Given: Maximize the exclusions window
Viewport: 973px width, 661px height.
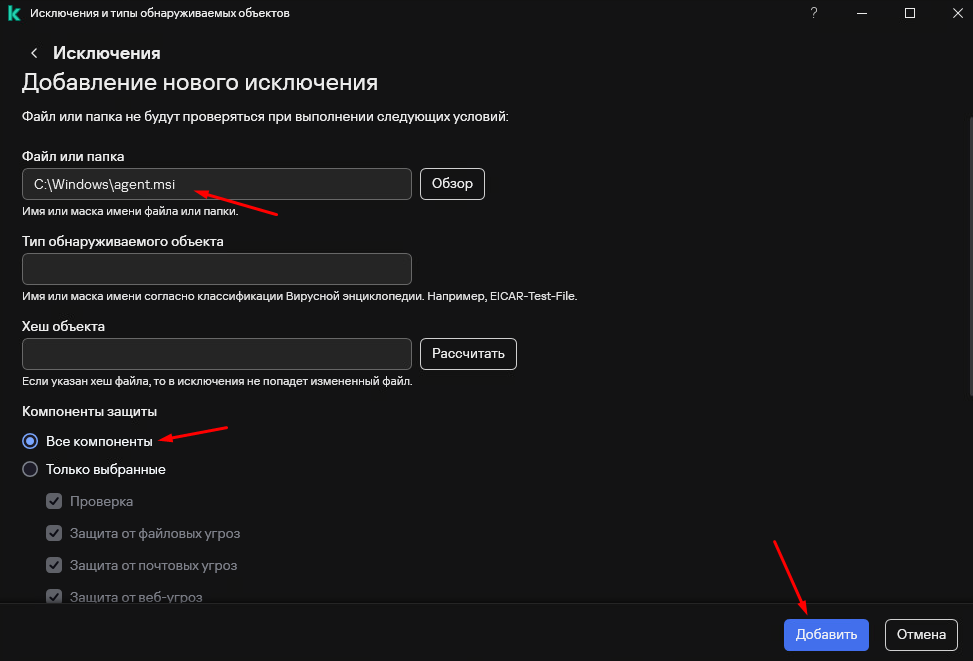Looking at the screenshot, I should 910,13.
